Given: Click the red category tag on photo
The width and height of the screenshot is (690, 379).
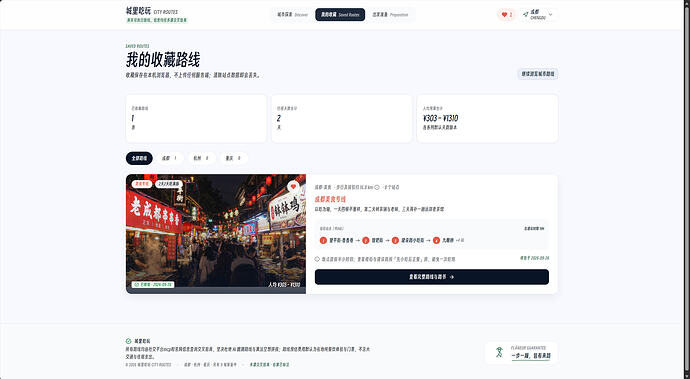Looking at the screenshot, I should tap(142, 184).
